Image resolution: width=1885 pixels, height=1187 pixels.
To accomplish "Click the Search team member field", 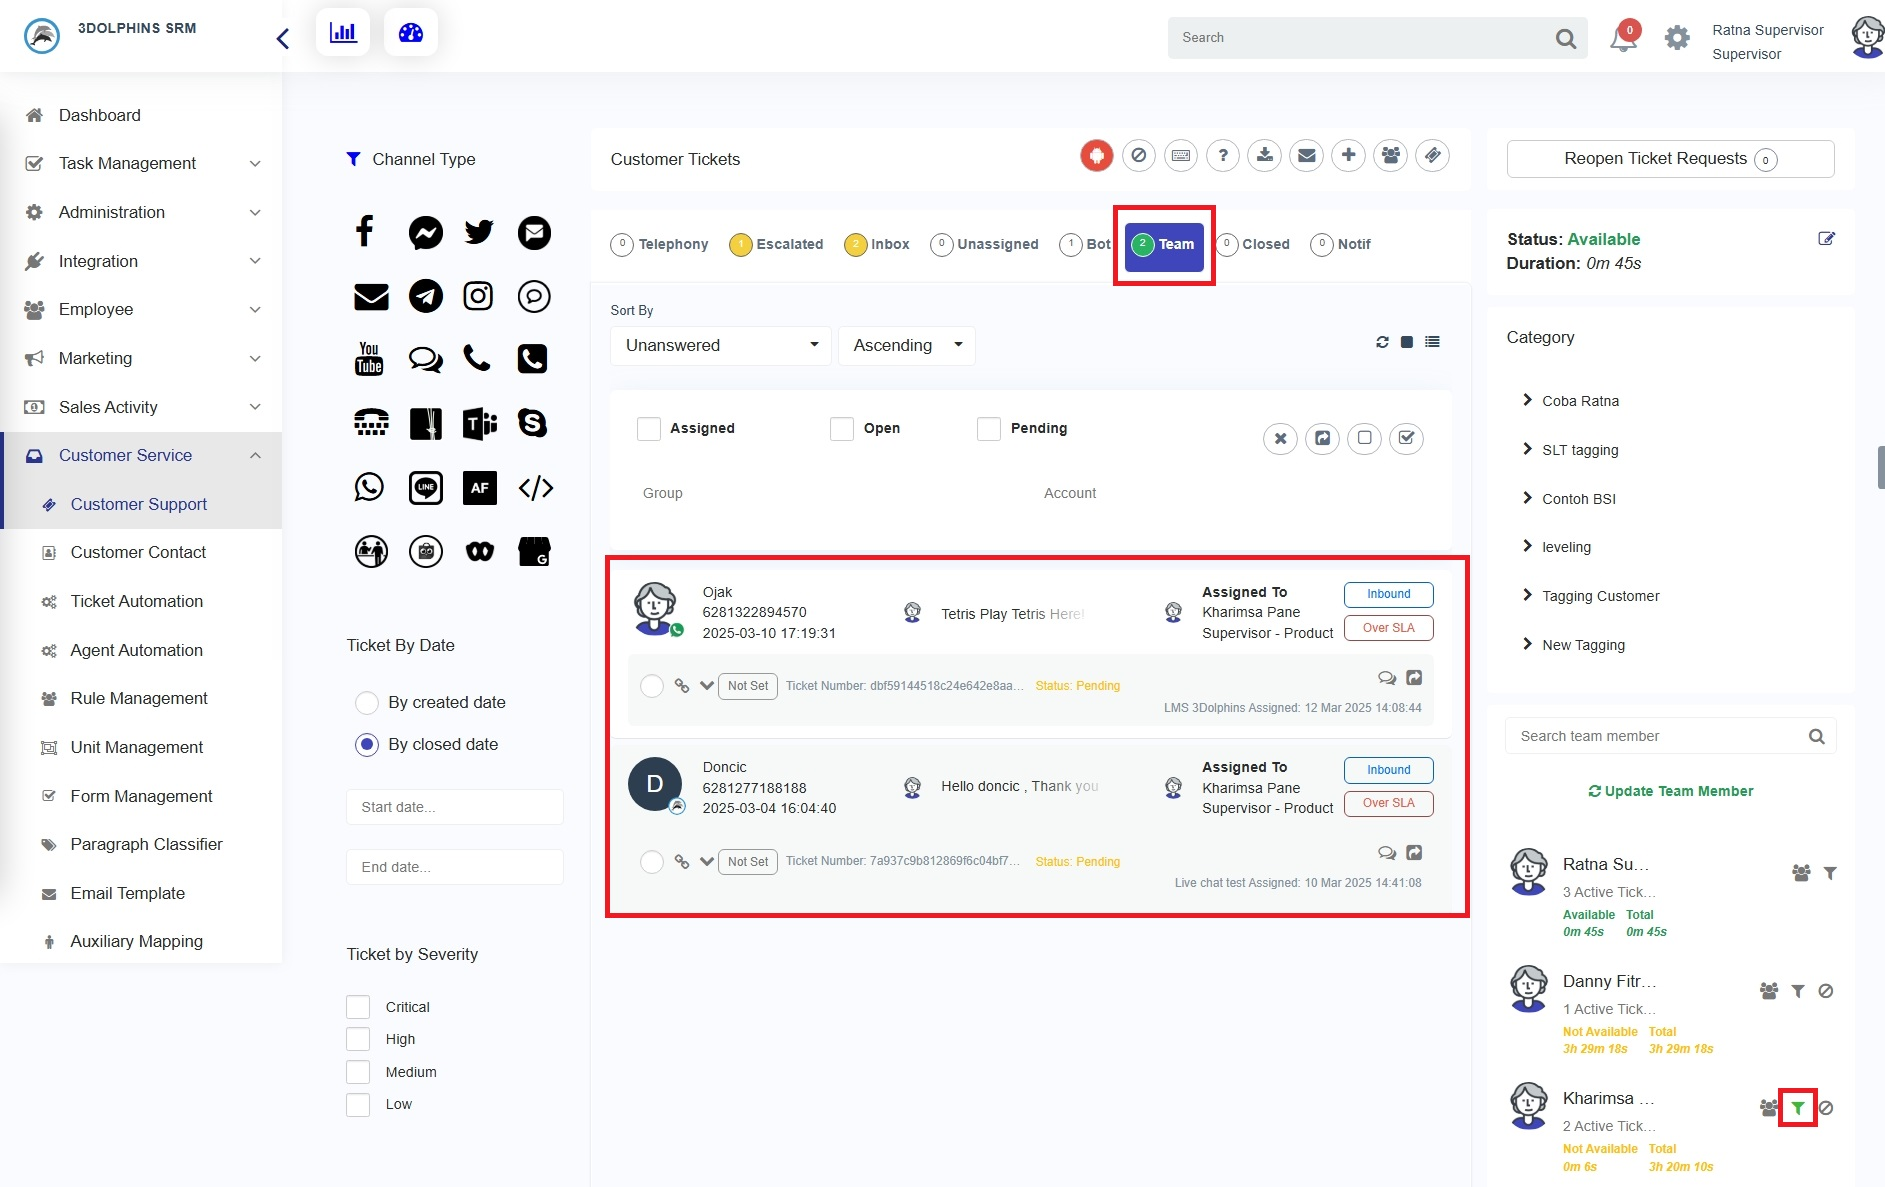I will click(x=1660, y=736).
